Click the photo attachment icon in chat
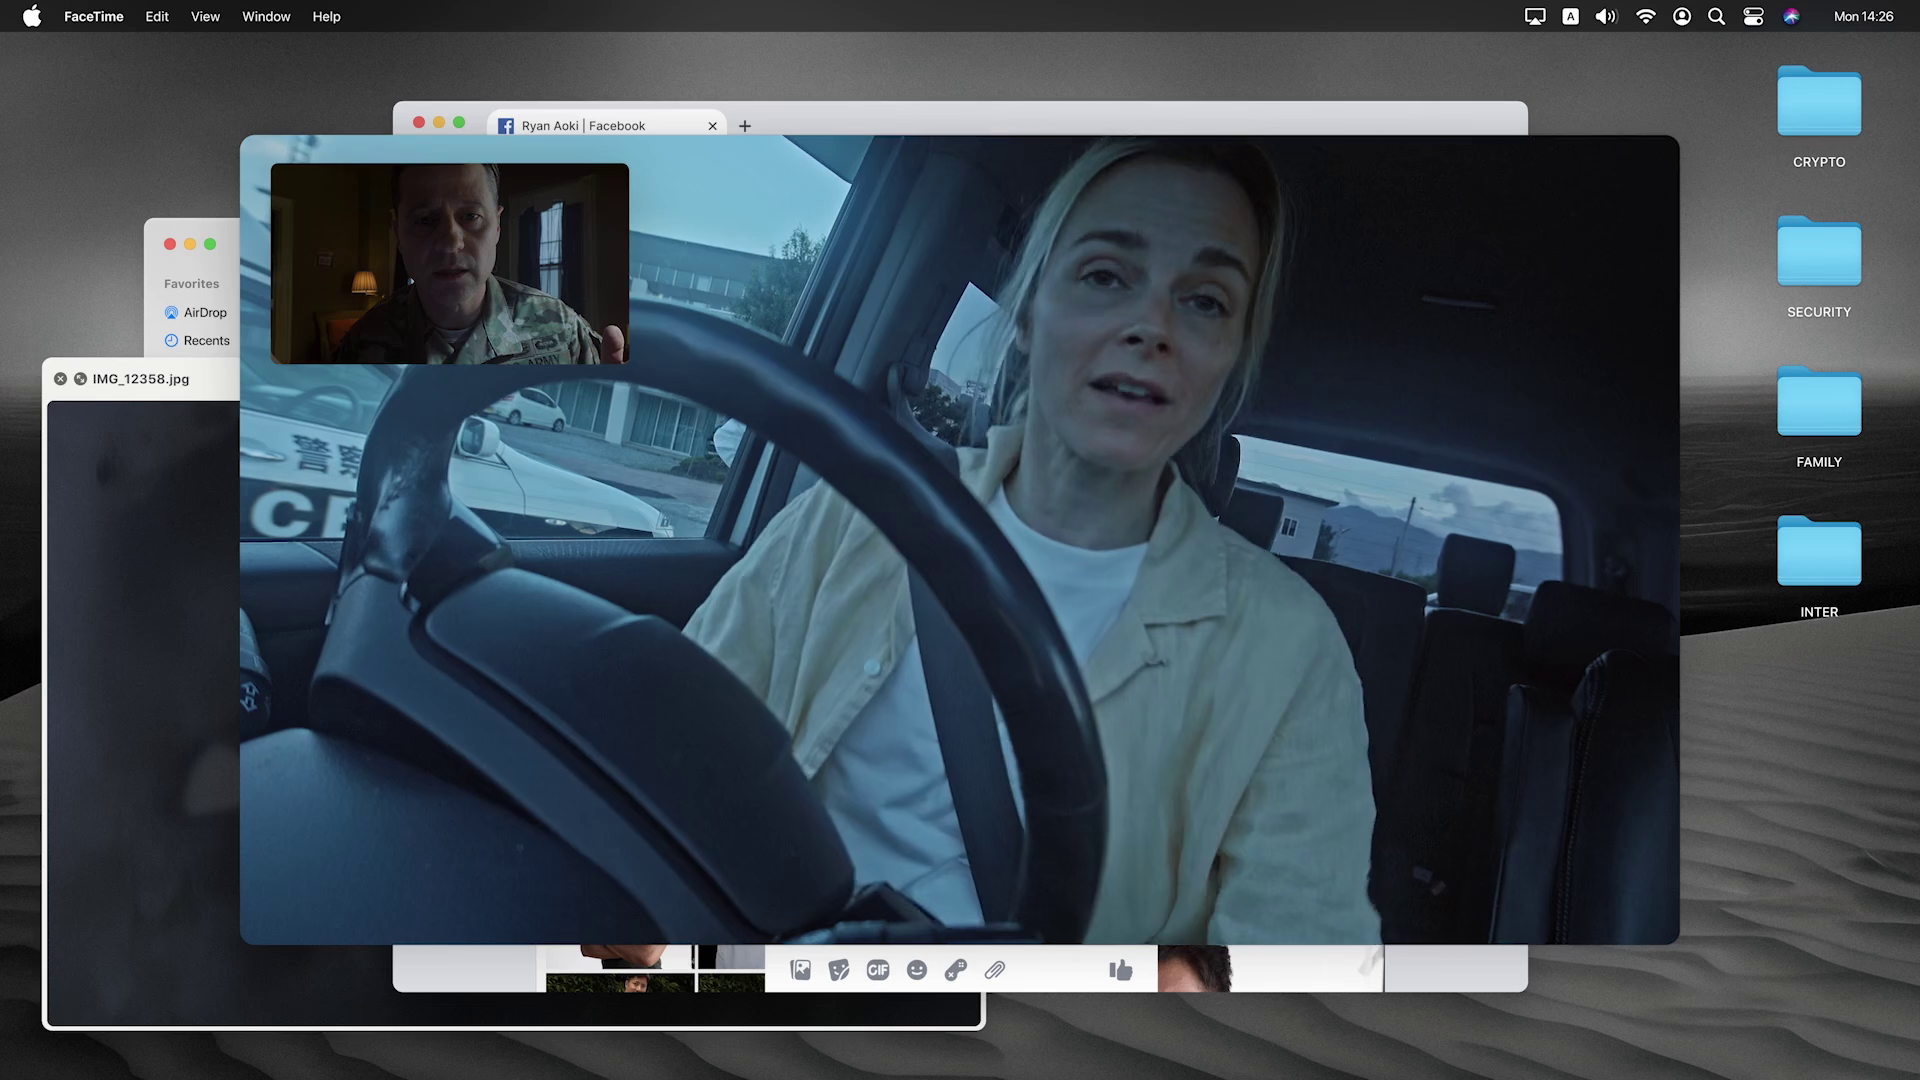1920x1080 pixels. (801, 970)
